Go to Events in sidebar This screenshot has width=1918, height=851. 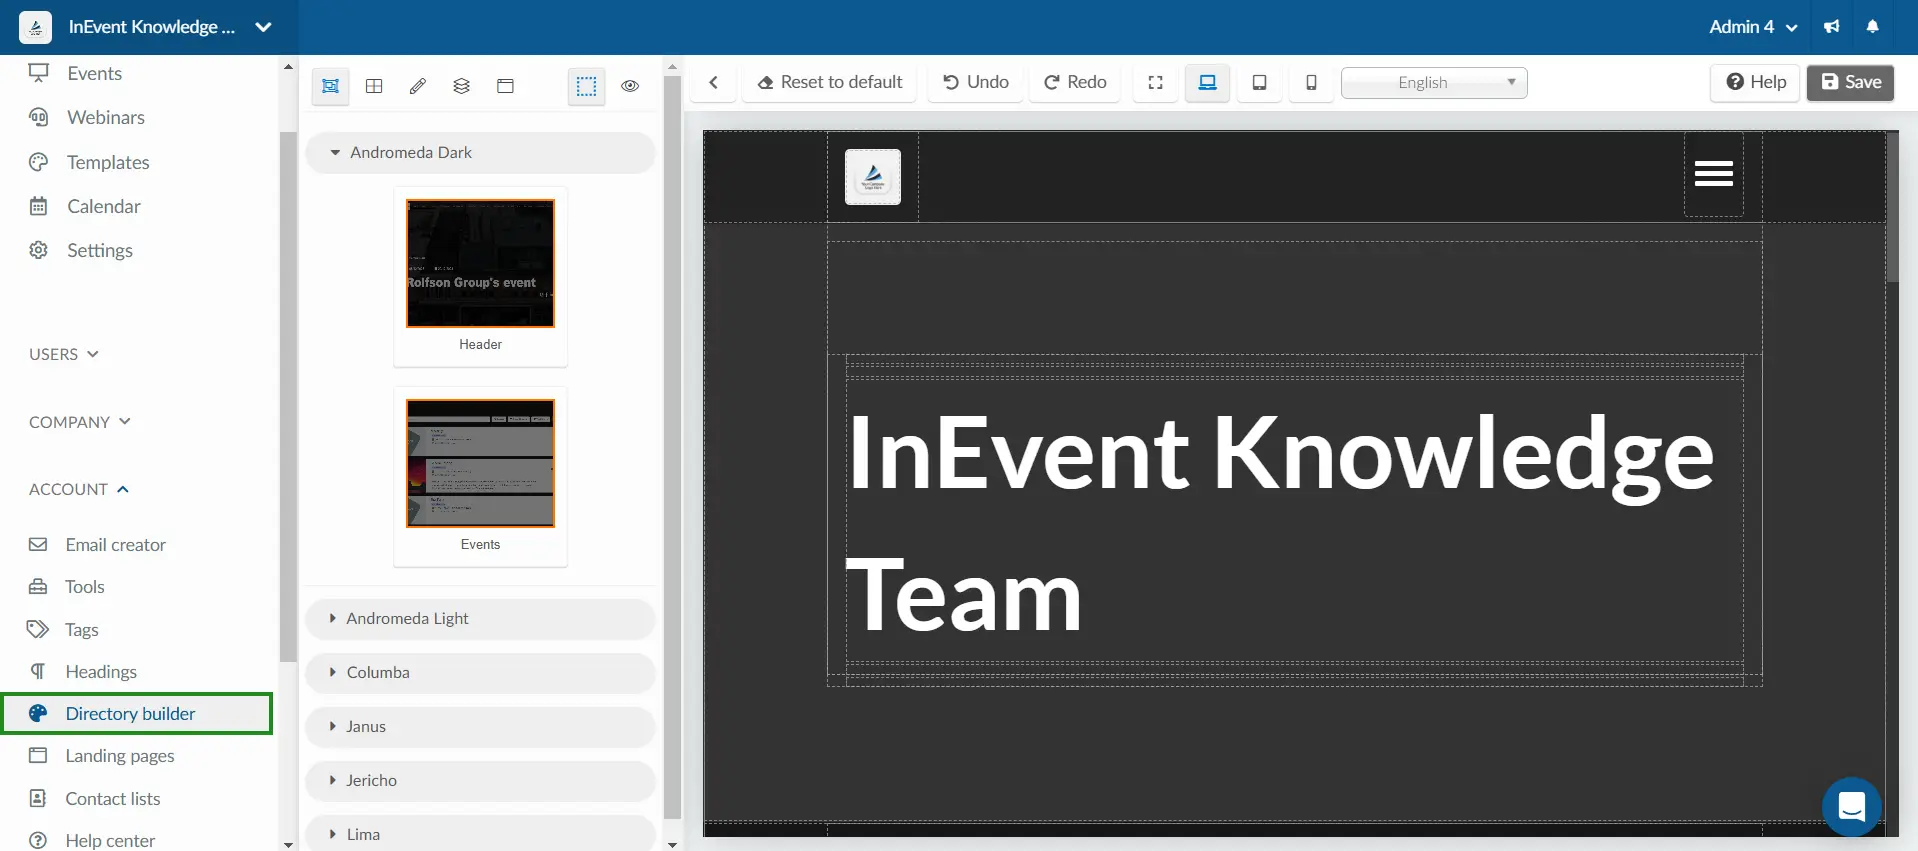(x=94, y=73)
